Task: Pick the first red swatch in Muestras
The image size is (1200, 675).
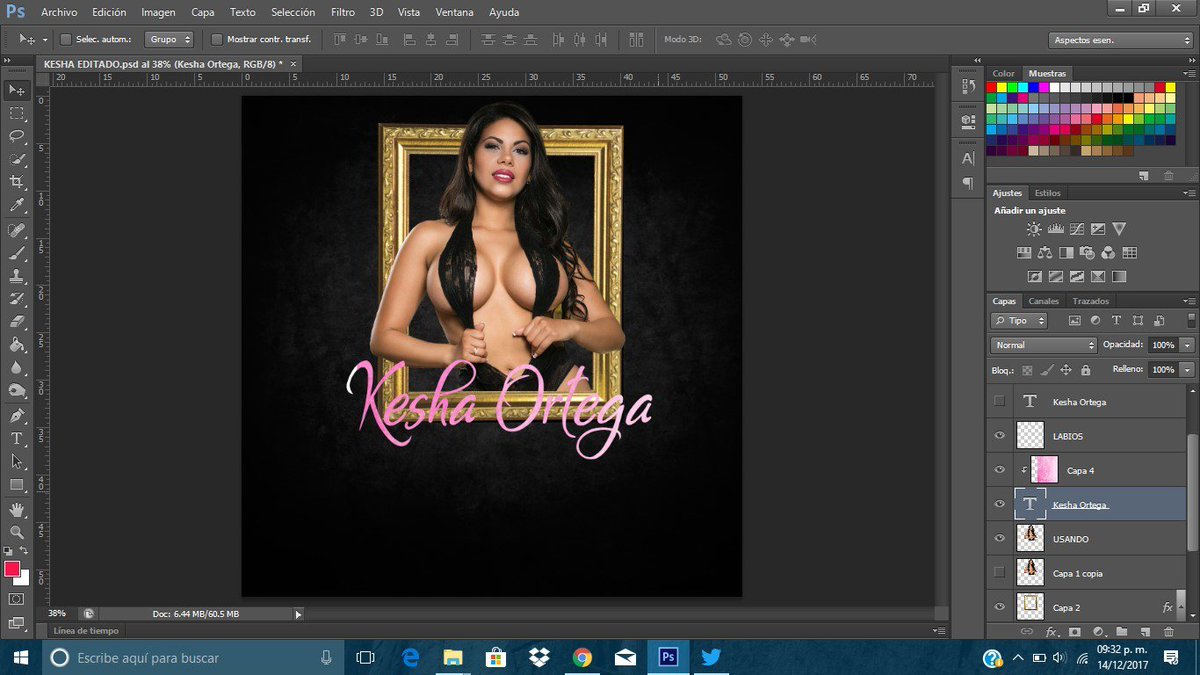Action: point(992,87)
